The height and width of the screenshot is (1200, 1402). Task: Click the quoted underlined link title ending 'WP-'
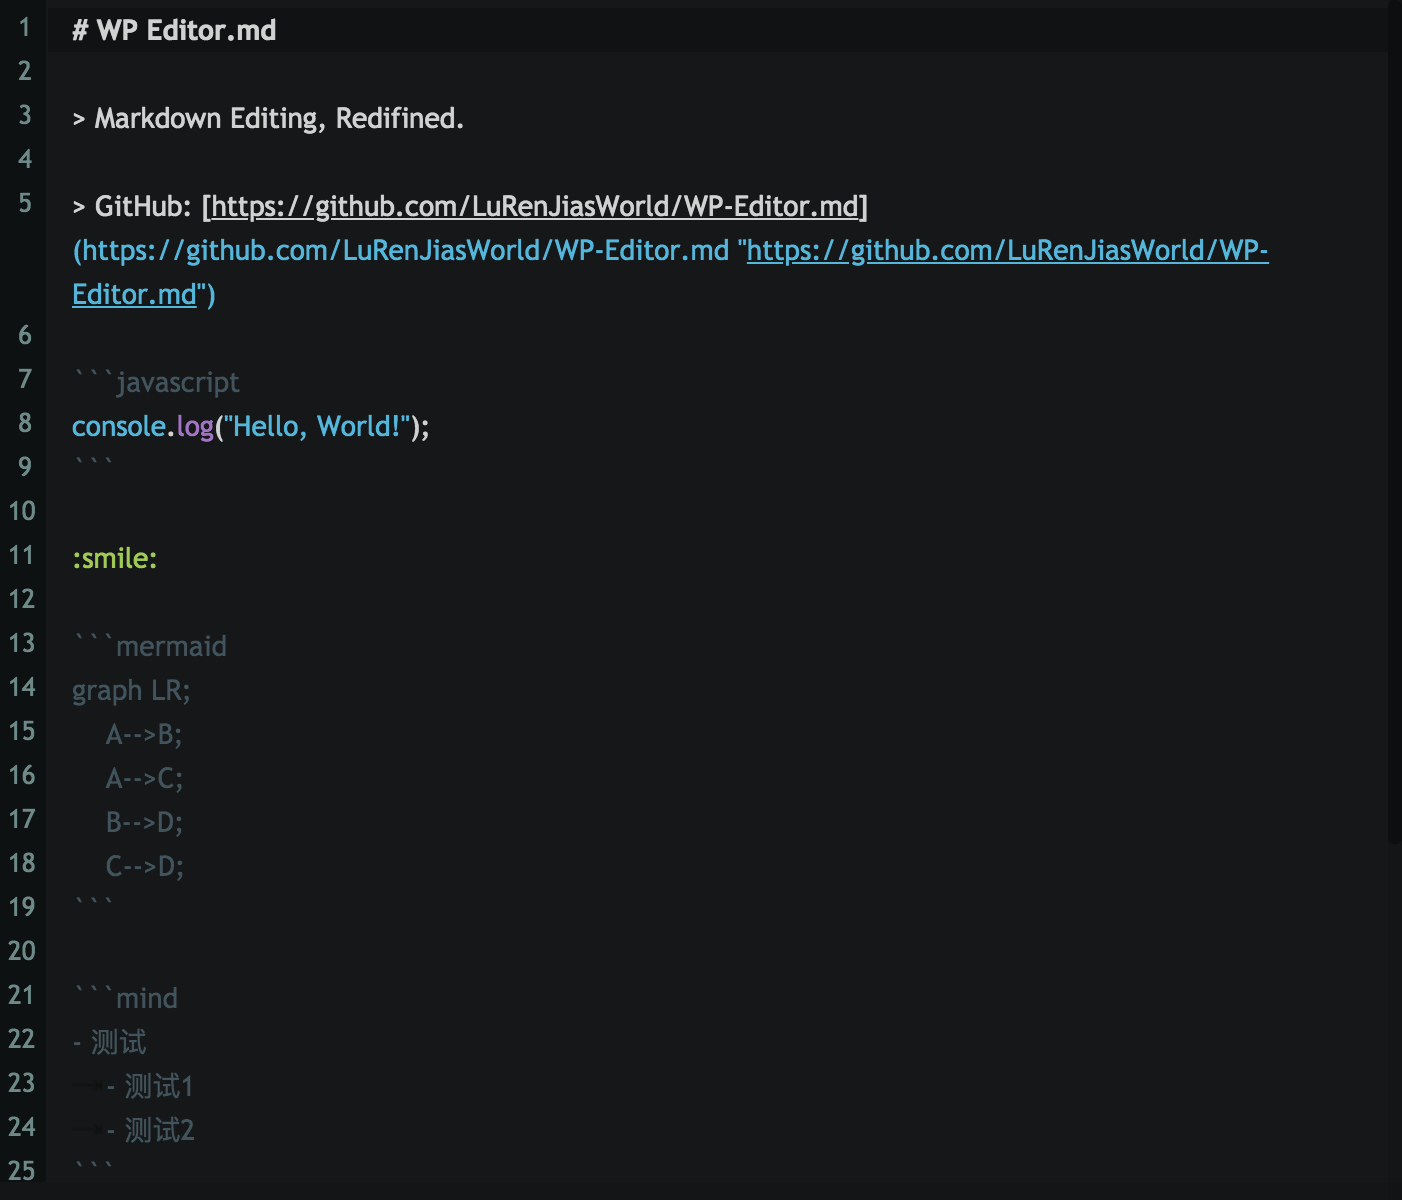[1004, 250]
